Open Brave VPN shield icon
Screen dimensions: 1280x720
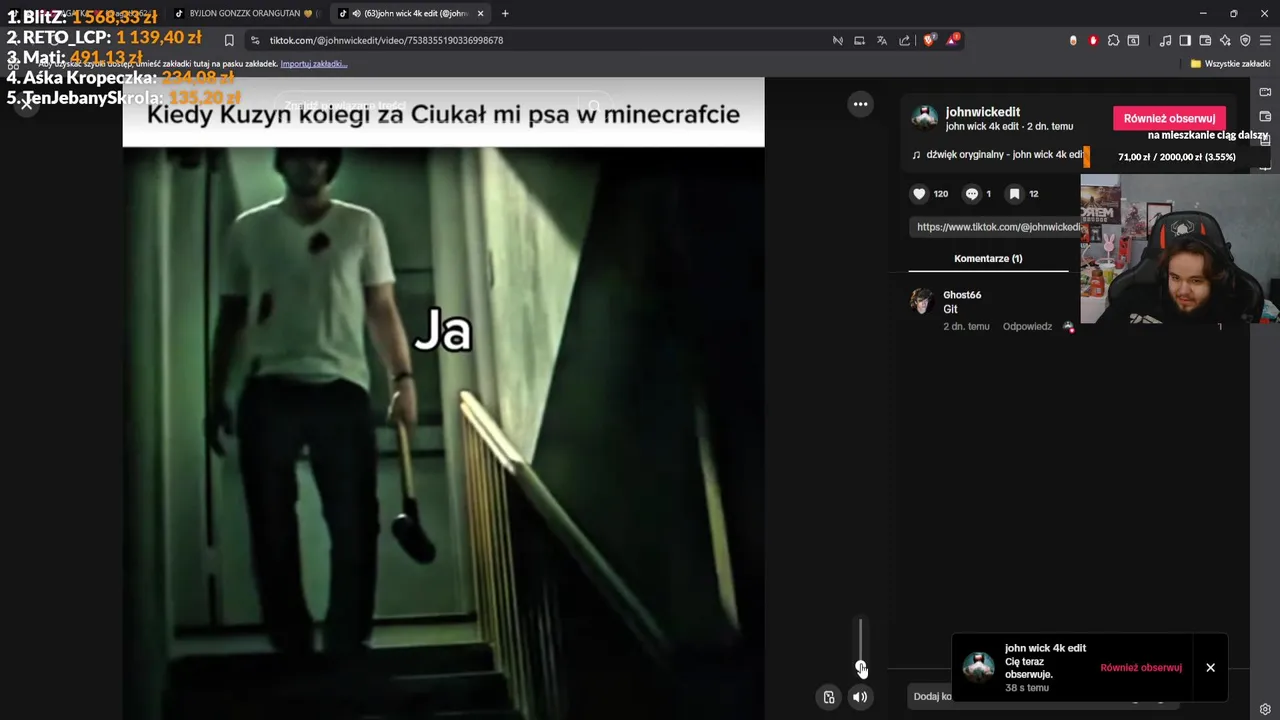(1245, 40)
